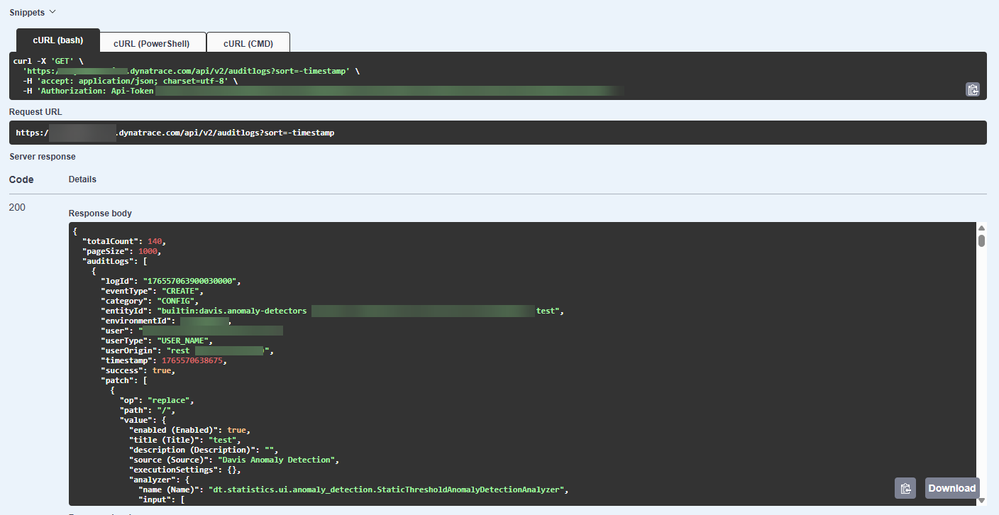Select the cURL (bash) tab

[58, 42]
